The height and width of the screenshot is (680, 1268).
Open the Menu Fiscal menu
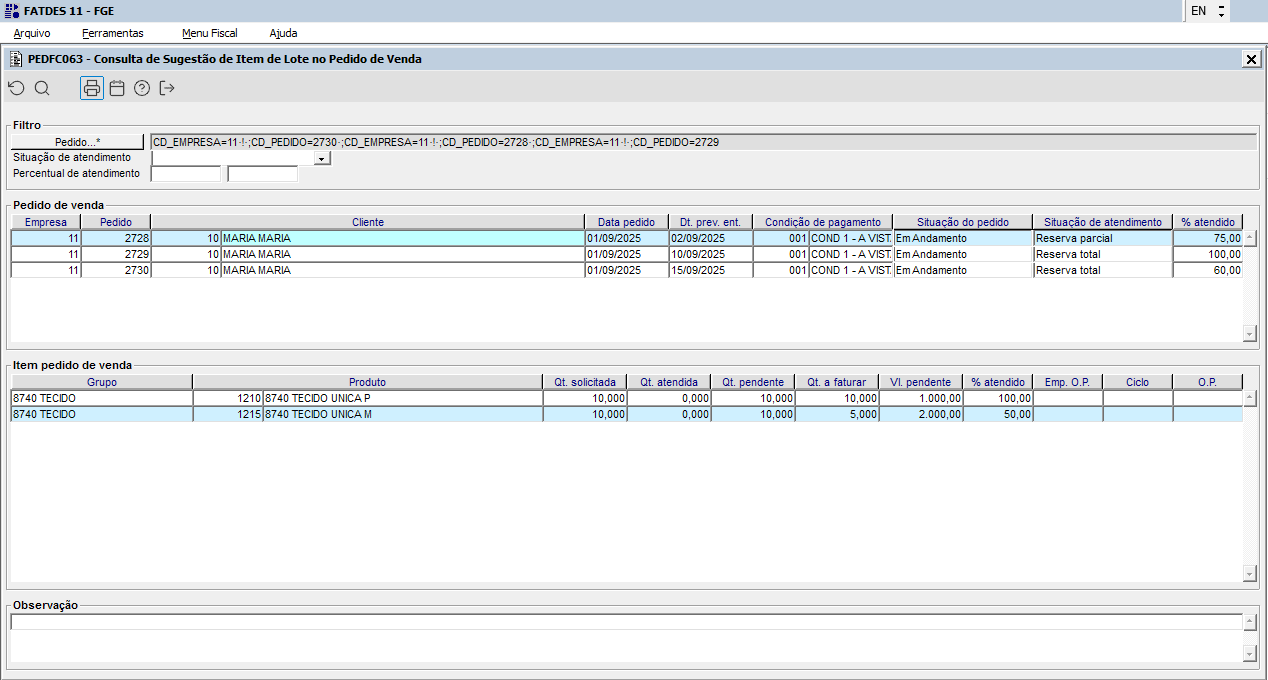[210, 33]
